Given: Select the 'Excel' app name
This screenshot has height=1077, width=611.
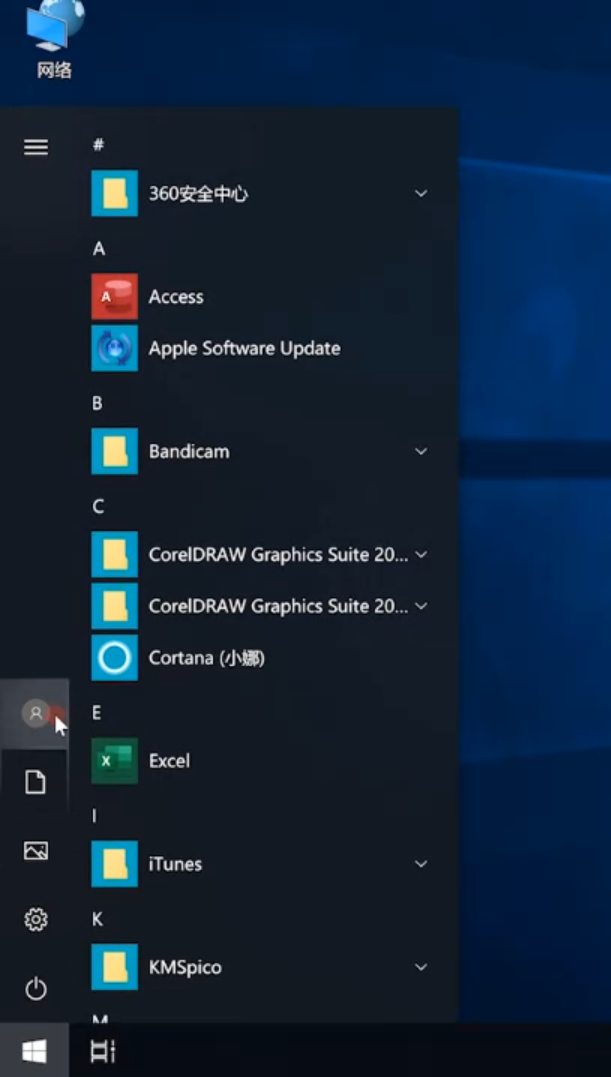Looking at the screenshot, I should [x=170, y=761].
